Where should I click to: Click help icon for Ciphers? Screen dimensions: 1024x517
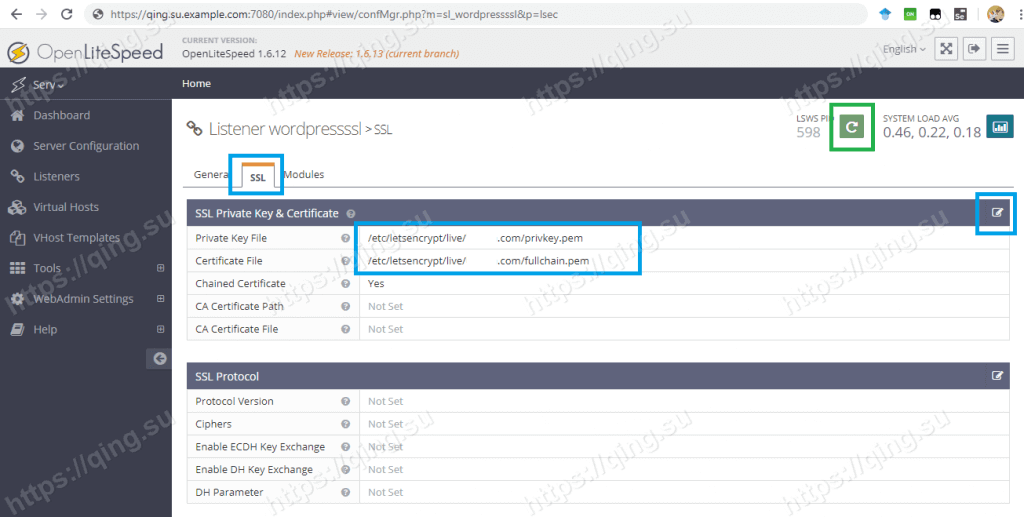point(345,424)
